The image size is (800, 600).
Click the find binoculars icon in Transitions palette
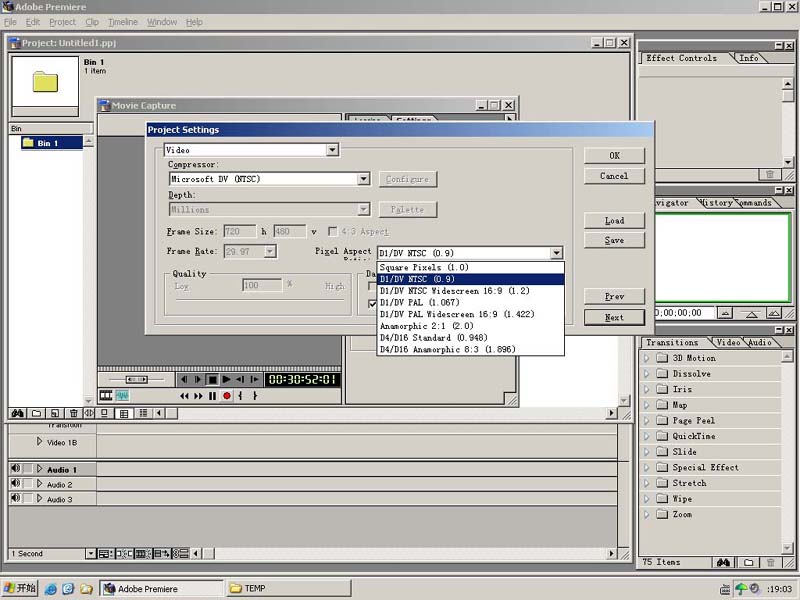pos(723,562)
